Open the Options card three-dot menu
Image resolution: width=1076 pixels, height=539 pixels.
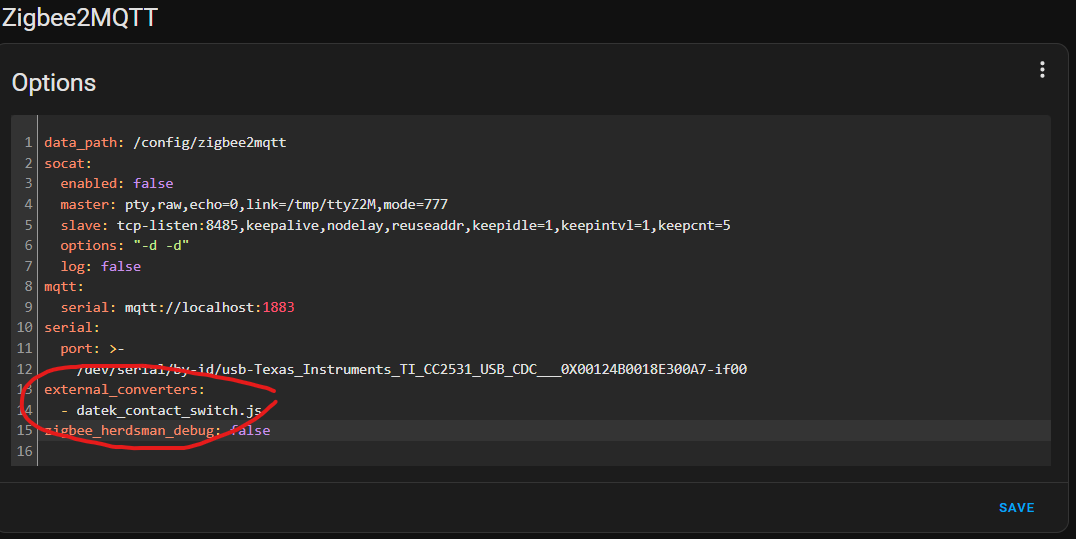tap(1042, 69)
